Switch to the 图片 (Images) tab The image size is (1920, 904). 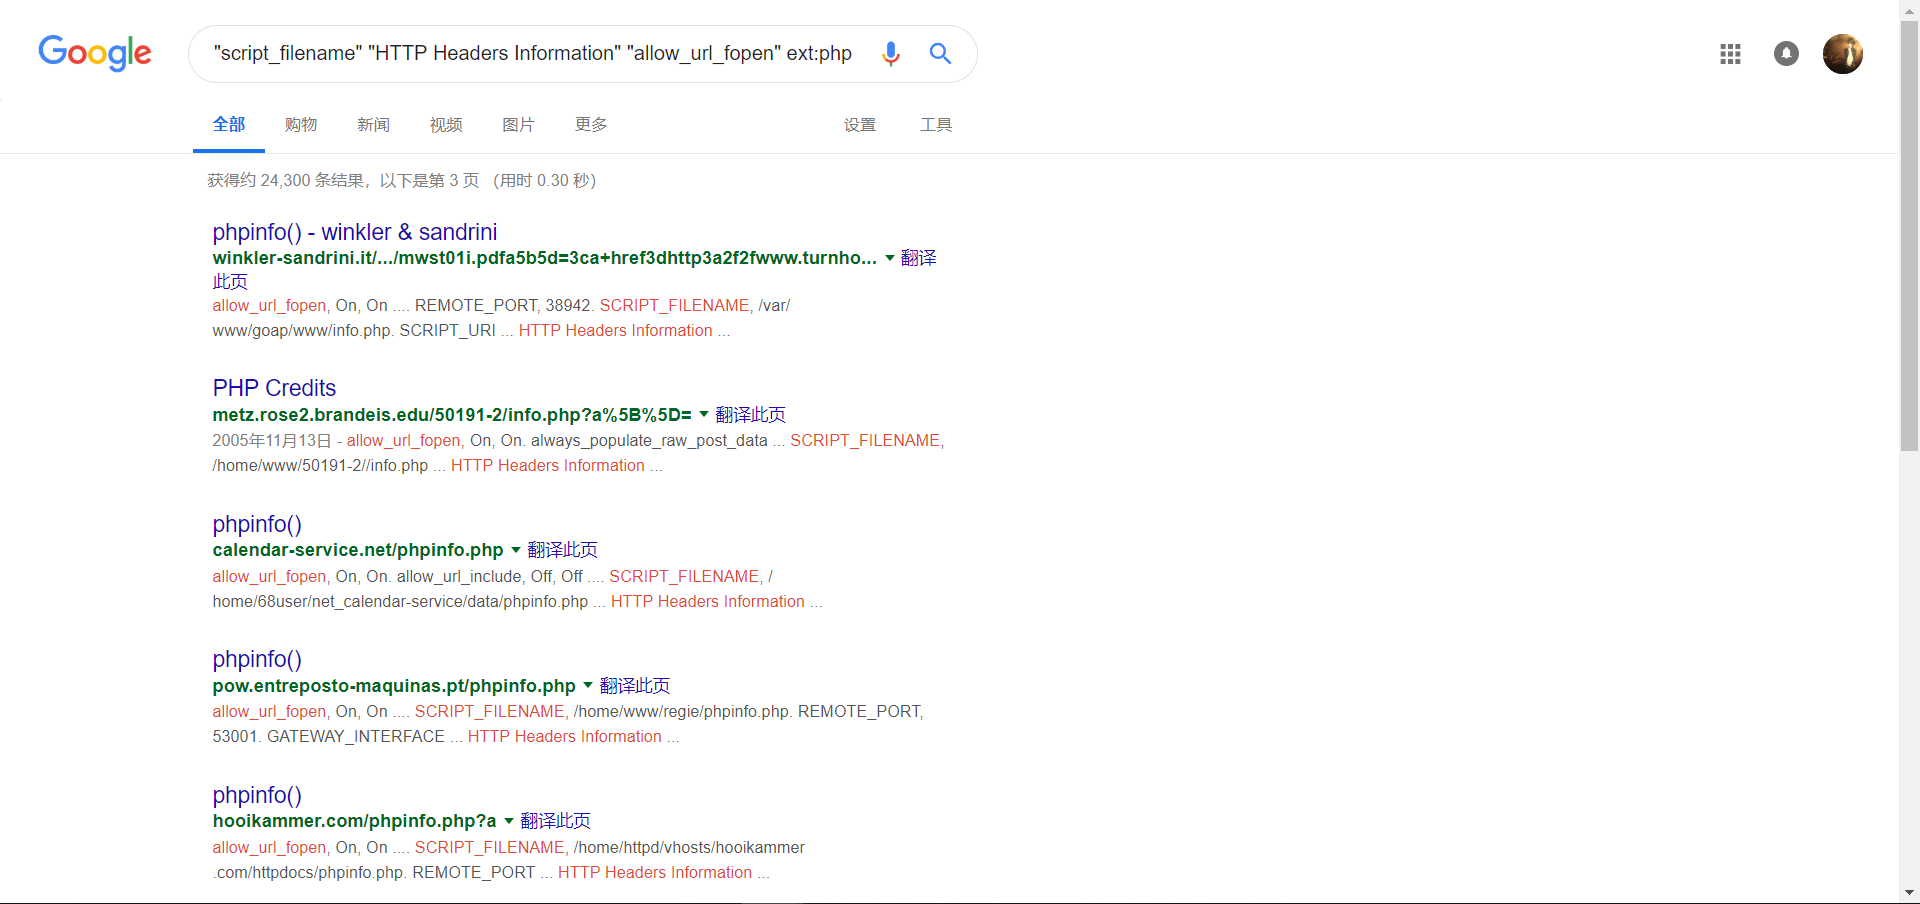[x=518, y=125]
